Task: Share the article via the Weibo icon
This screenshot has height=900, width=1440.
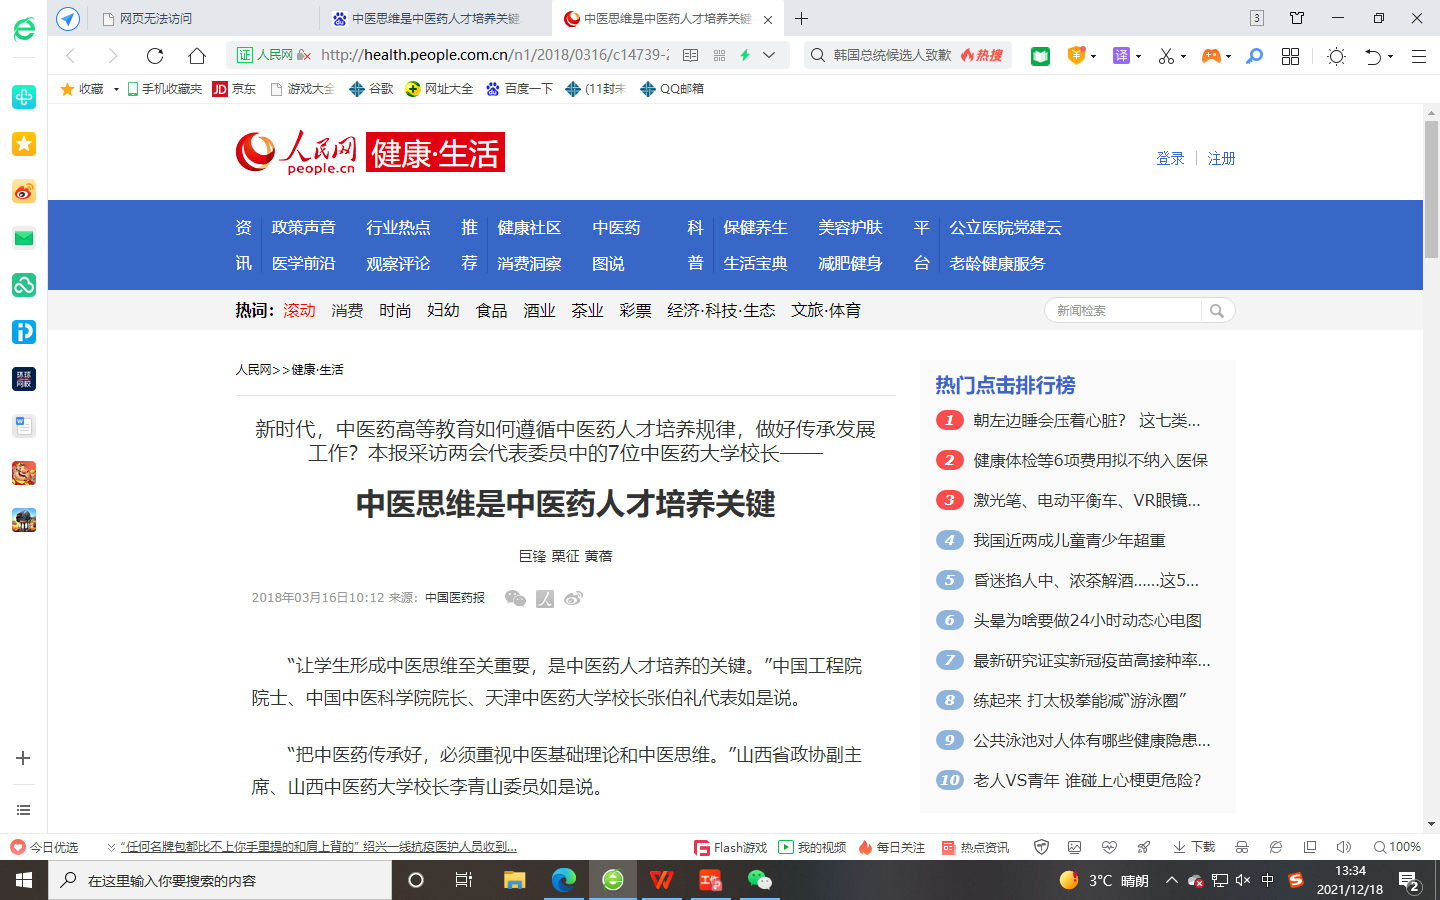Action: tap(573, 598)
